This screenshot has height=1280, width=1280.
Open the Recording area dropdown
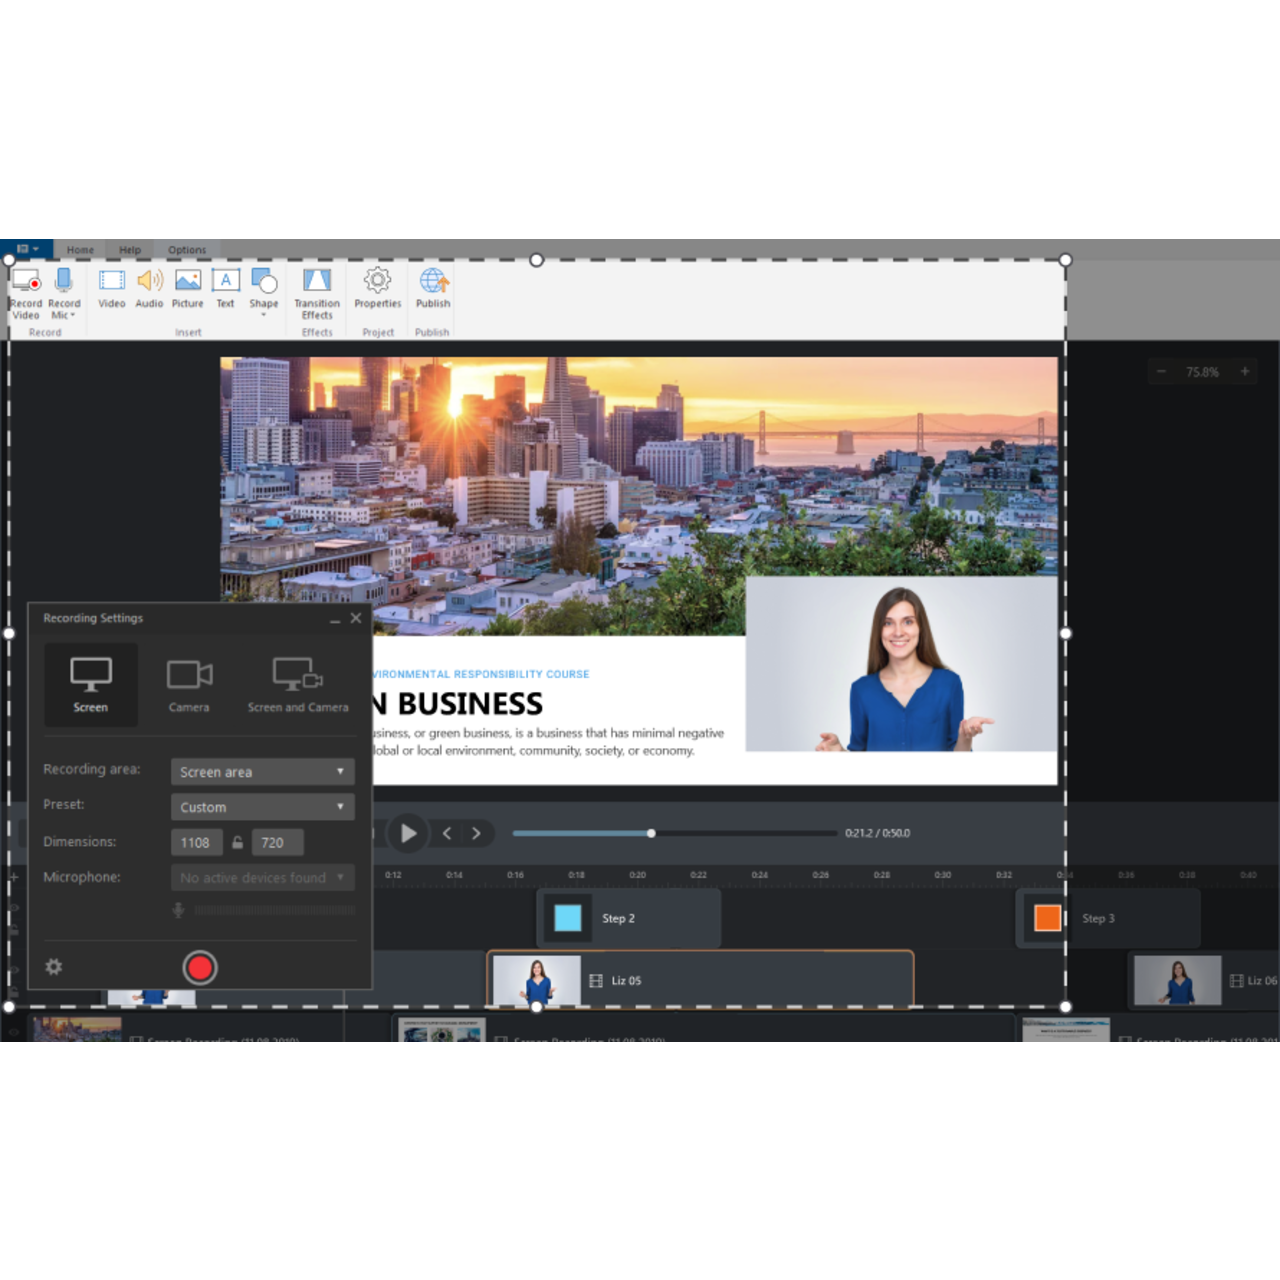(262, 771)
